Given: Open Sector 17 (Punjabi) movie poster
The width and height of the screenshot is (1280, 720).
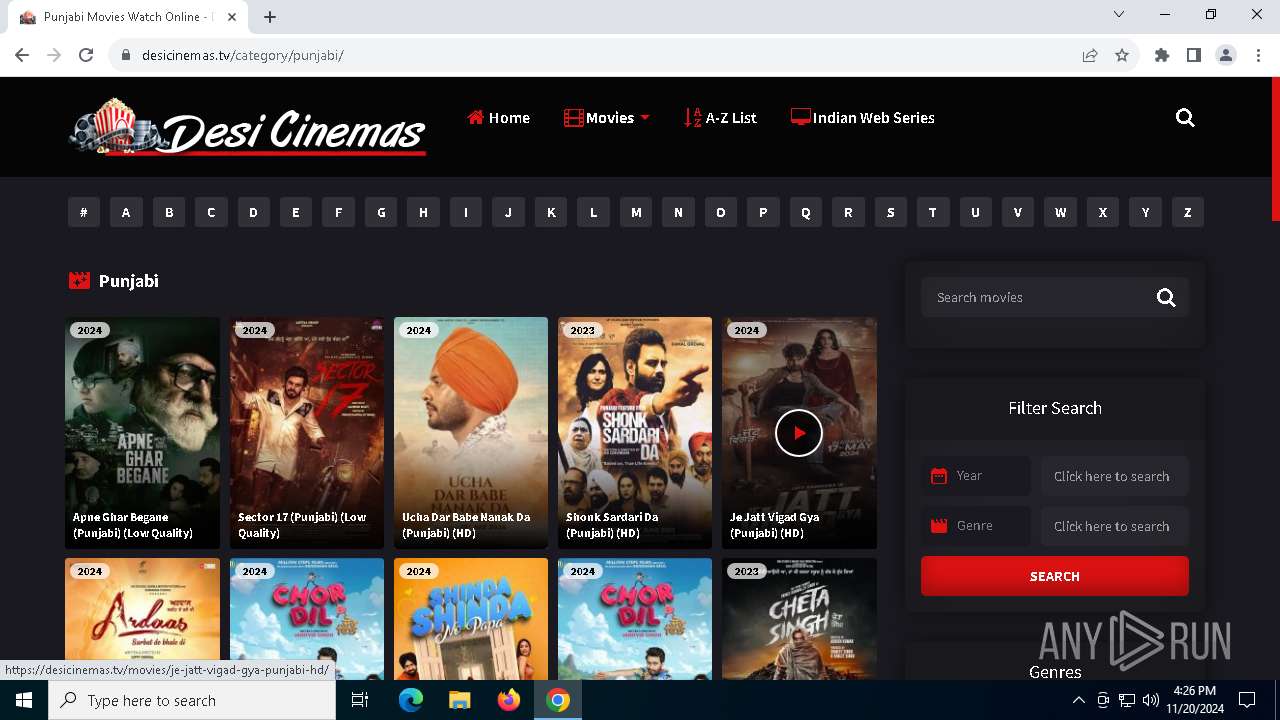Looking at the screenshot, I should click(307, 433).
